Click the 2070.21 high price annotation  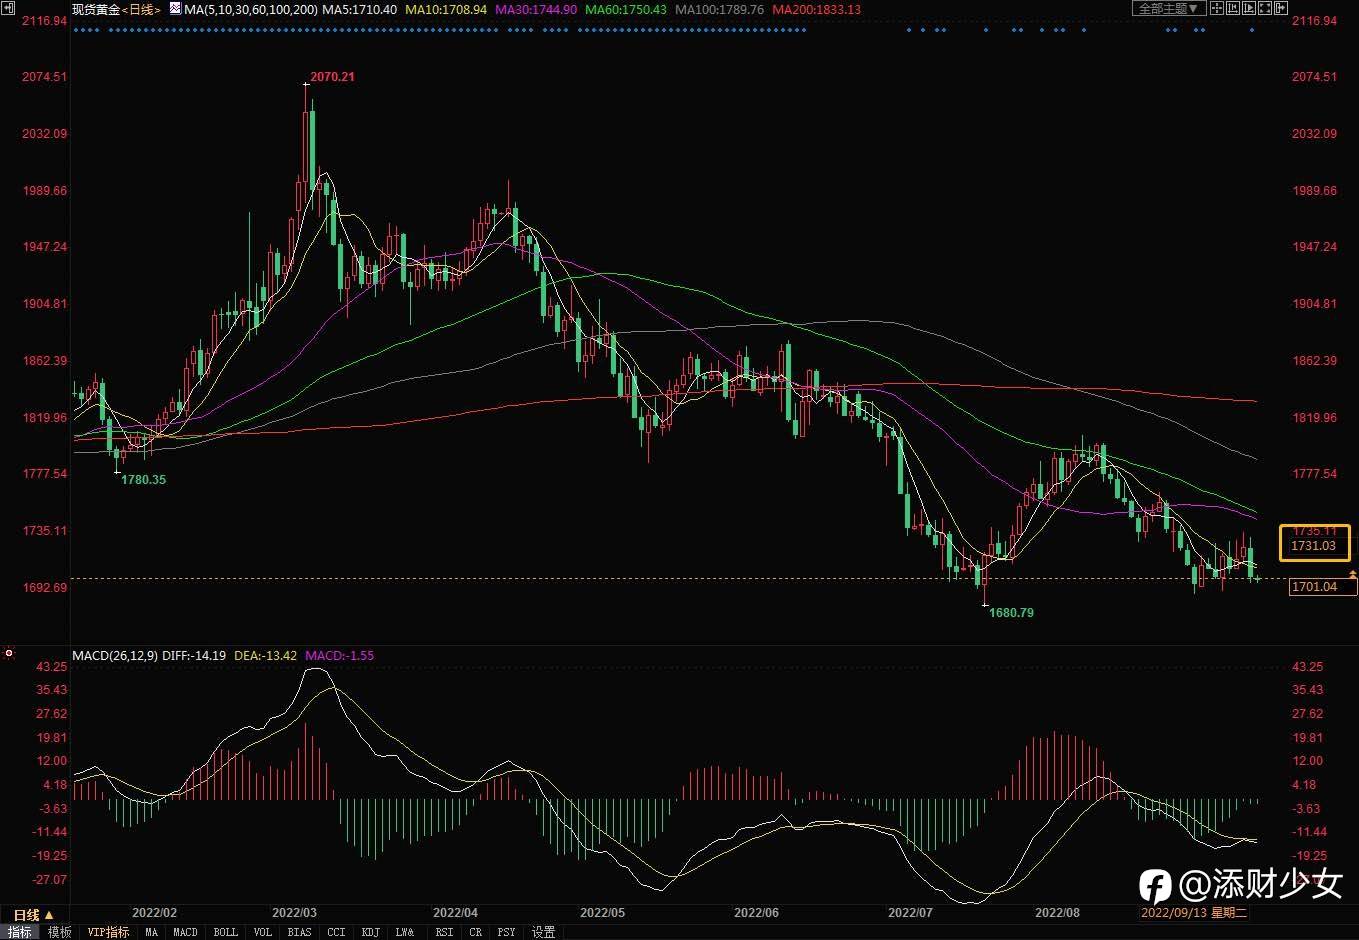[x=332, y=77]
